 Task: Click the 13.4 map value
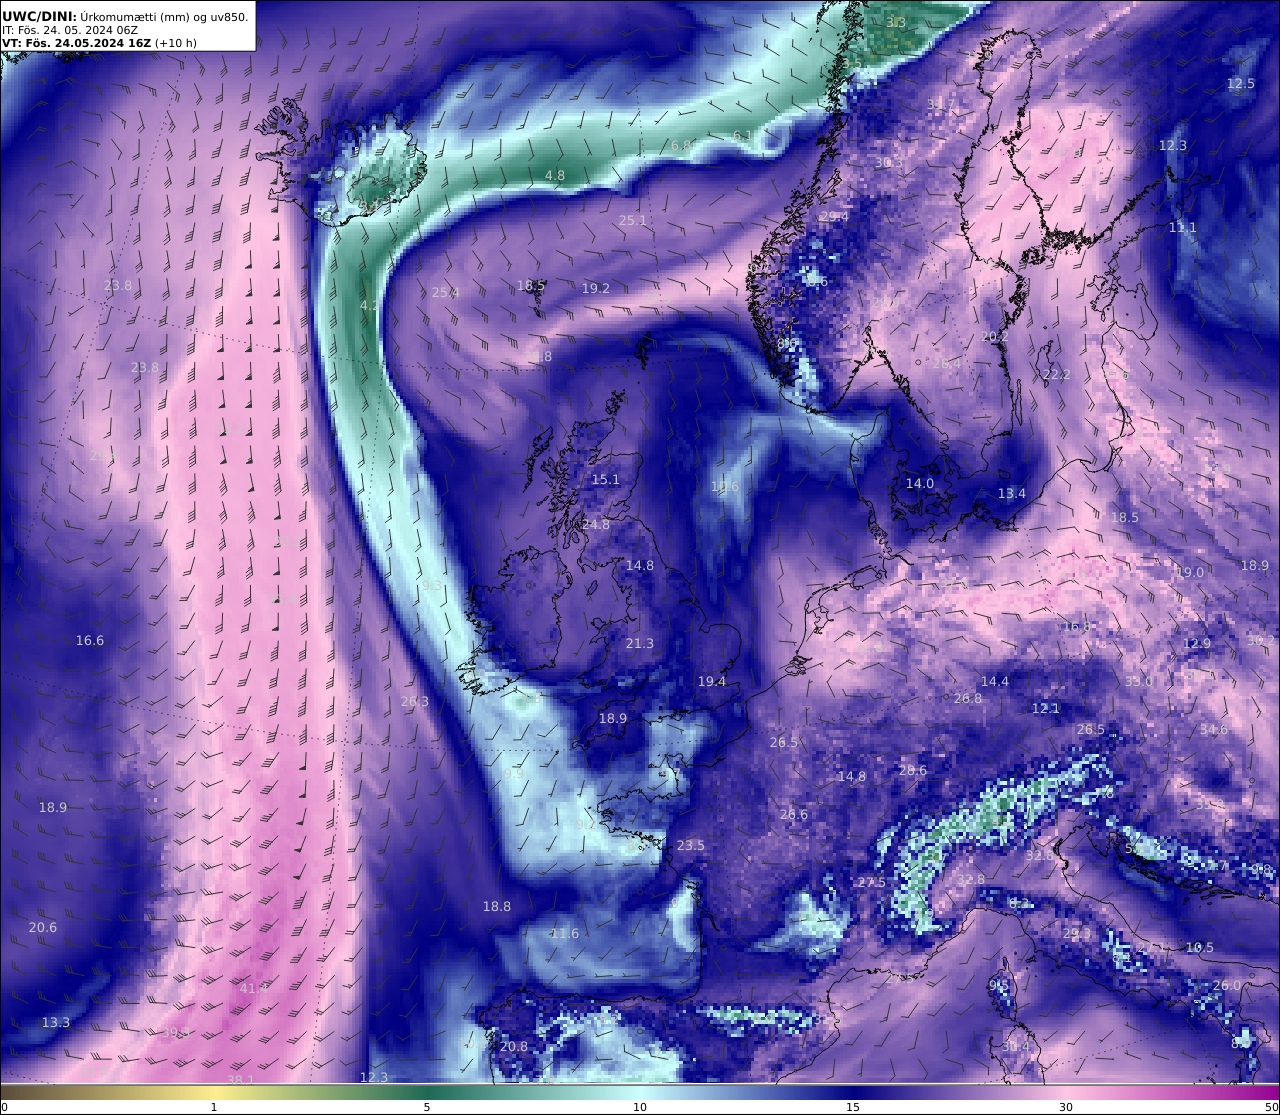pos(1012,494)
